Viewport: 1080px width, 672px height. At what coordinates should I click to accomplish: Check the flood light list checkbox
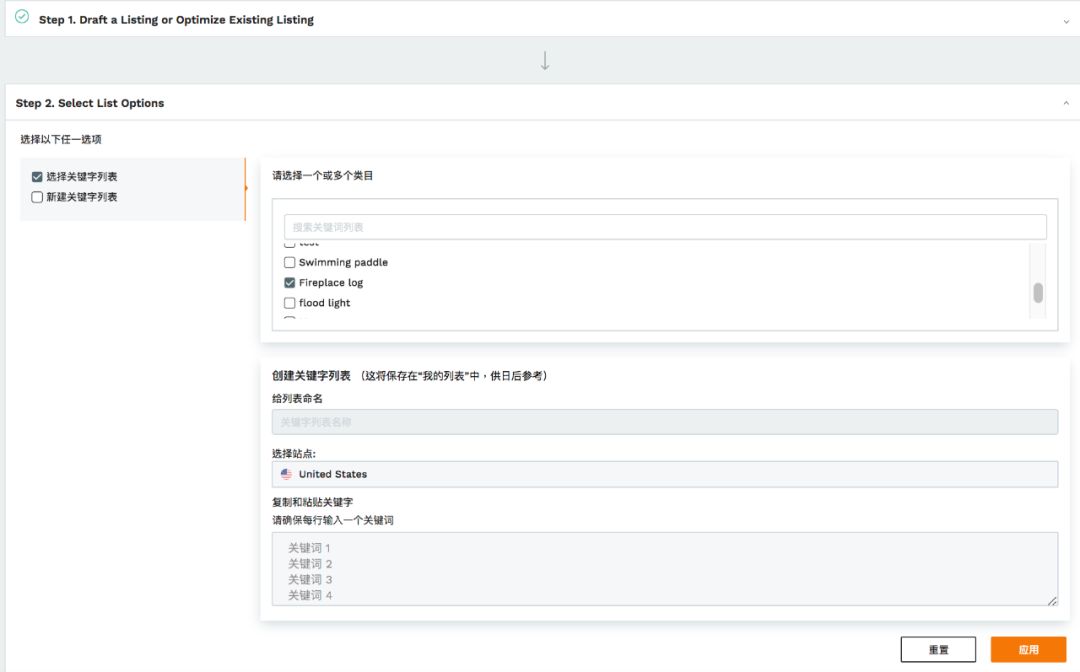pos(289,303)
